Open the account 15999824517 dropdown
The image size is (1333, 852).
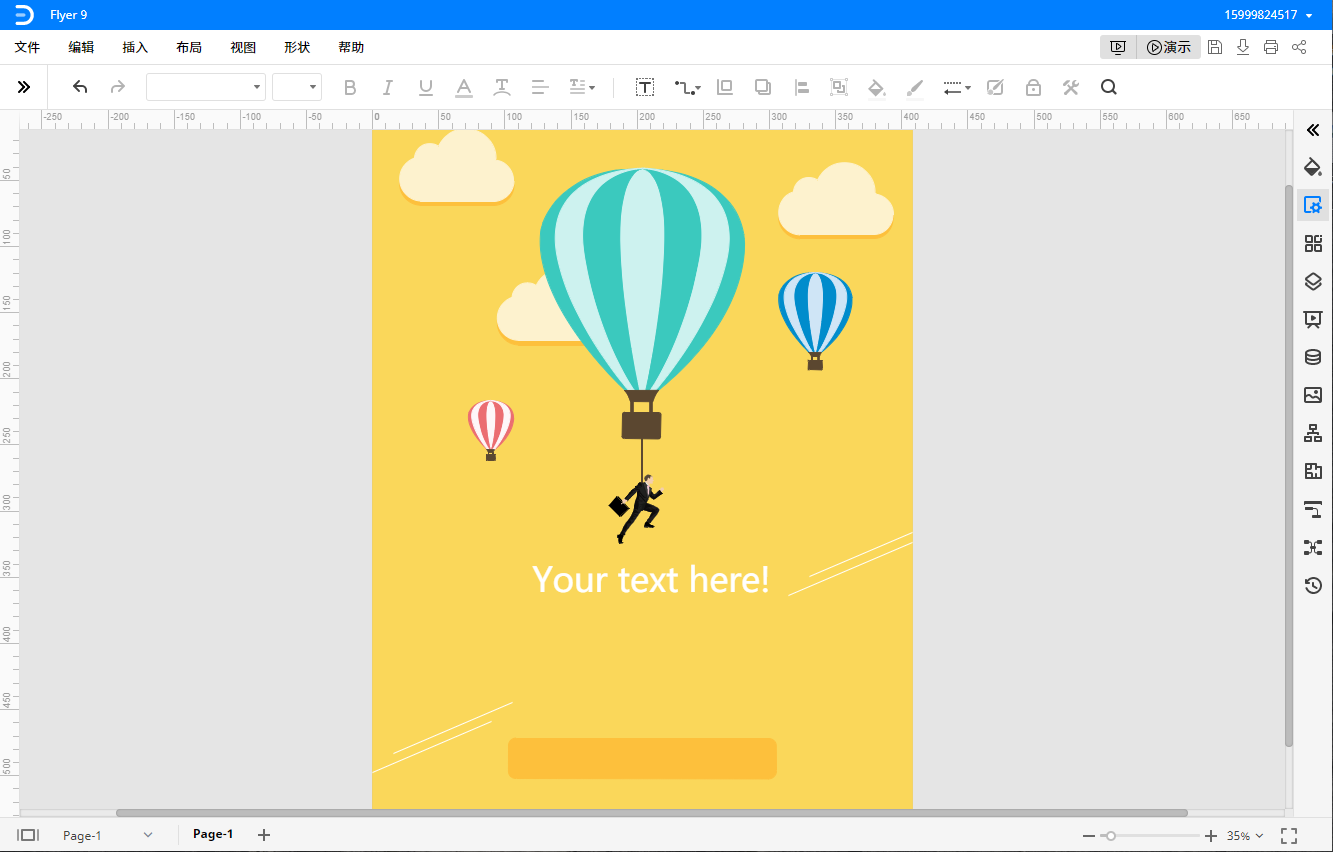pyautogui.click(x=1268, y=15)
